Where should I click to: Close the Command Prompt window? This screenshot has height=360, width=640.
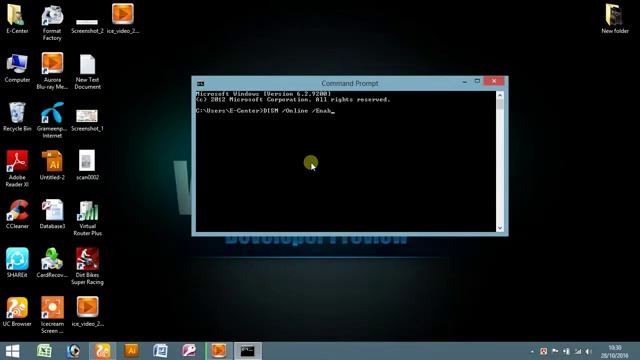[494, 81]
